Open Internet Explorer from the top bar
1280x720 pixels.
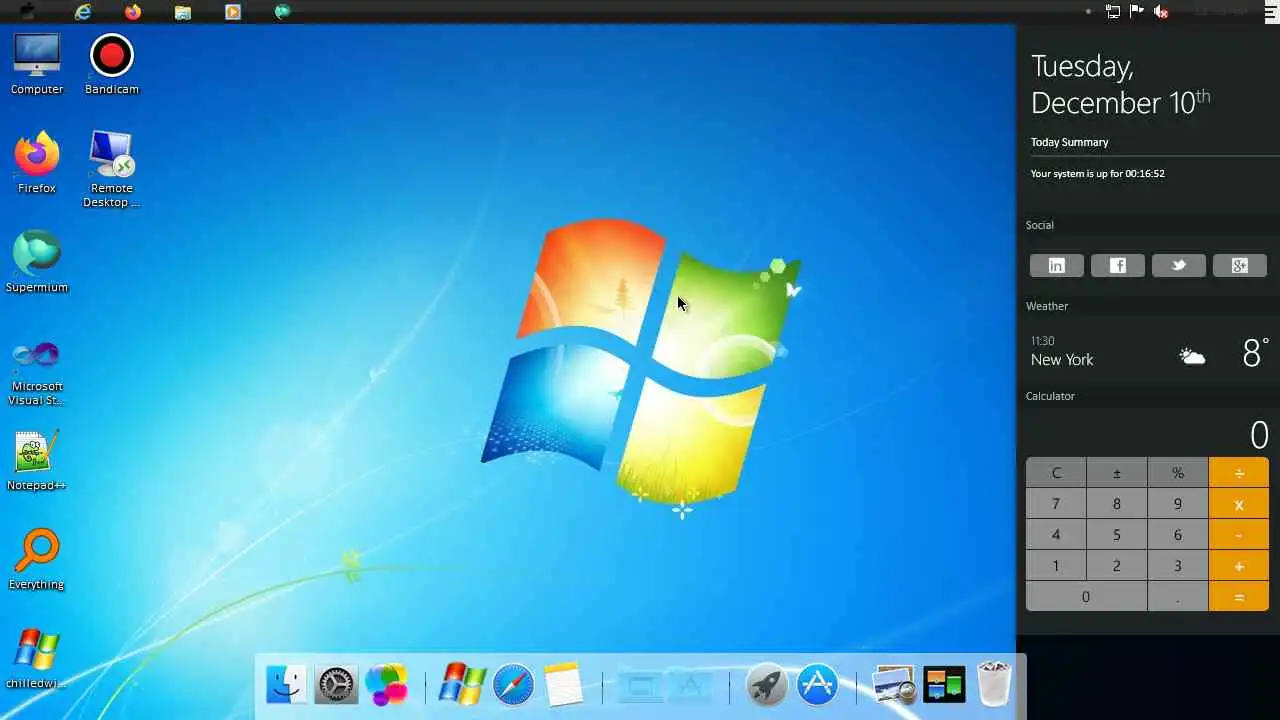[83, 12]
